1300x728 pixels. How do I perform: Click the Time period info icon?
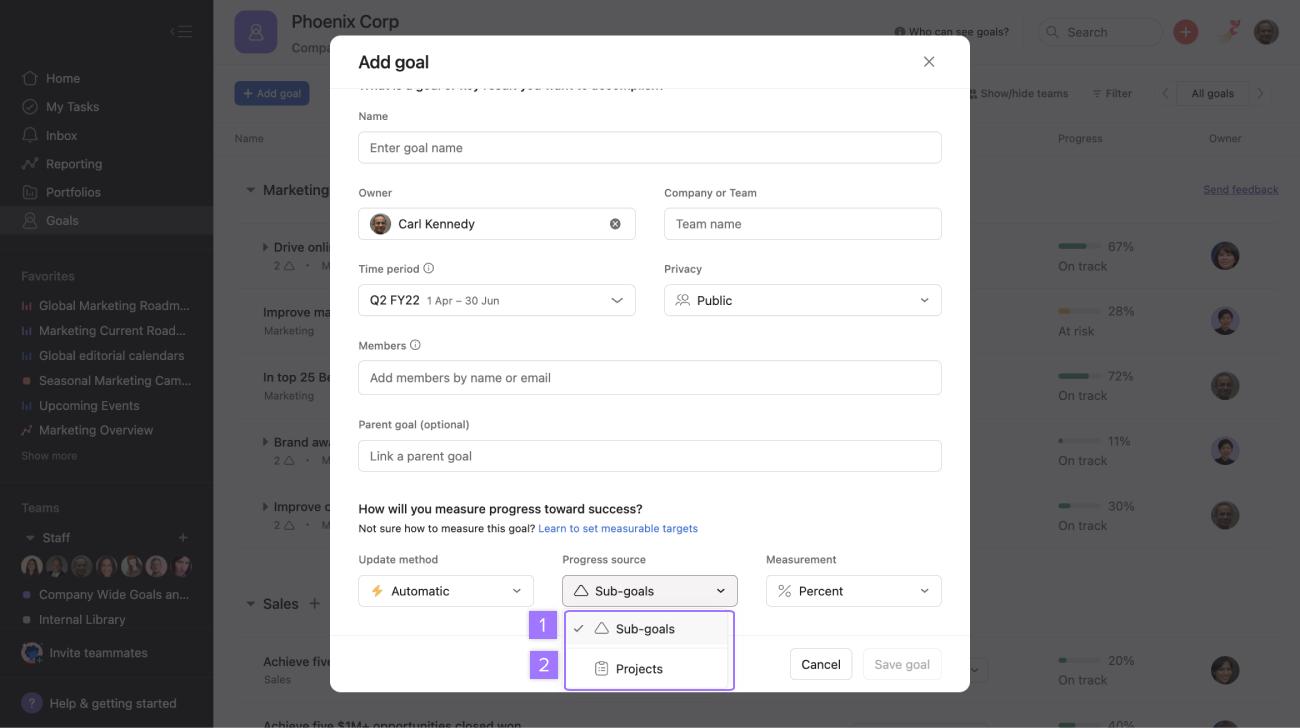[x=429, y=268]
